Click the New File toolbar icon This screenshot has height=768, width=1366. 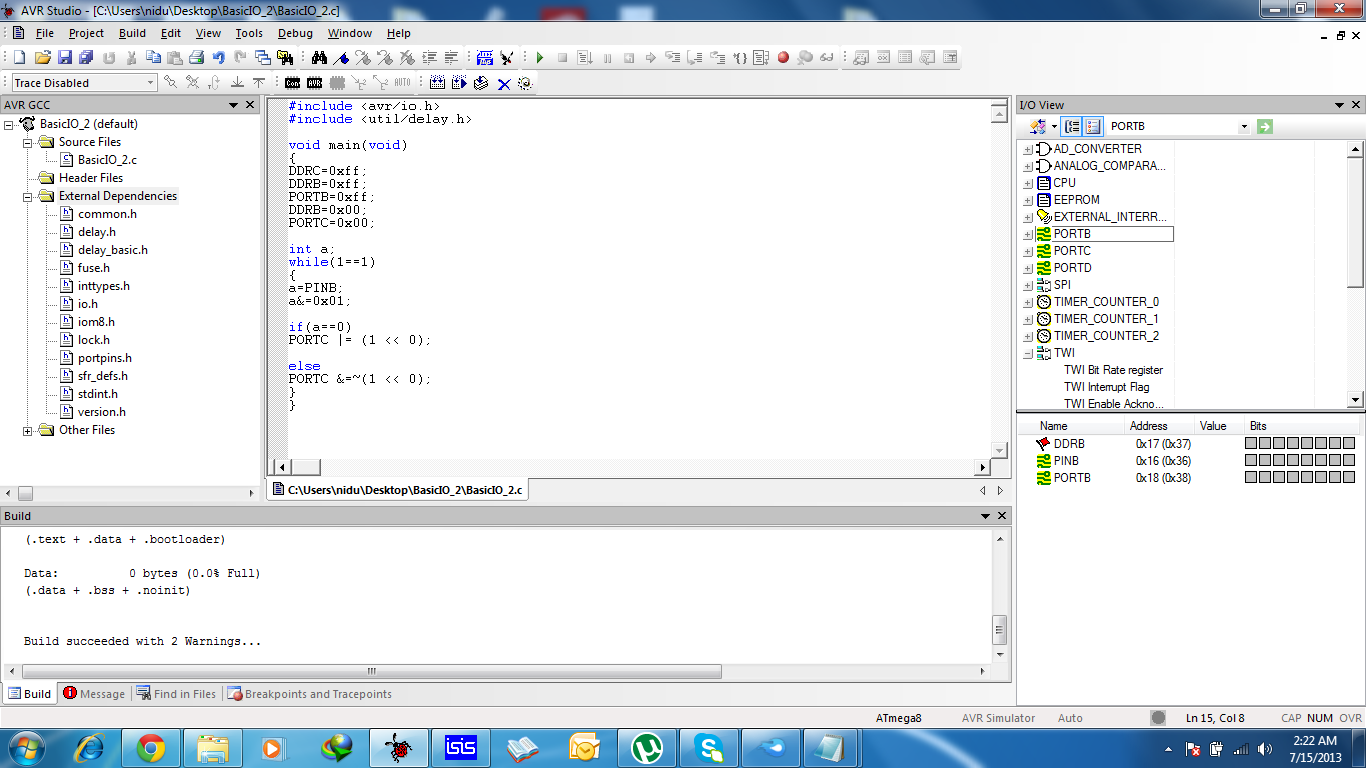pyautogui.click(x=19, y=57)
